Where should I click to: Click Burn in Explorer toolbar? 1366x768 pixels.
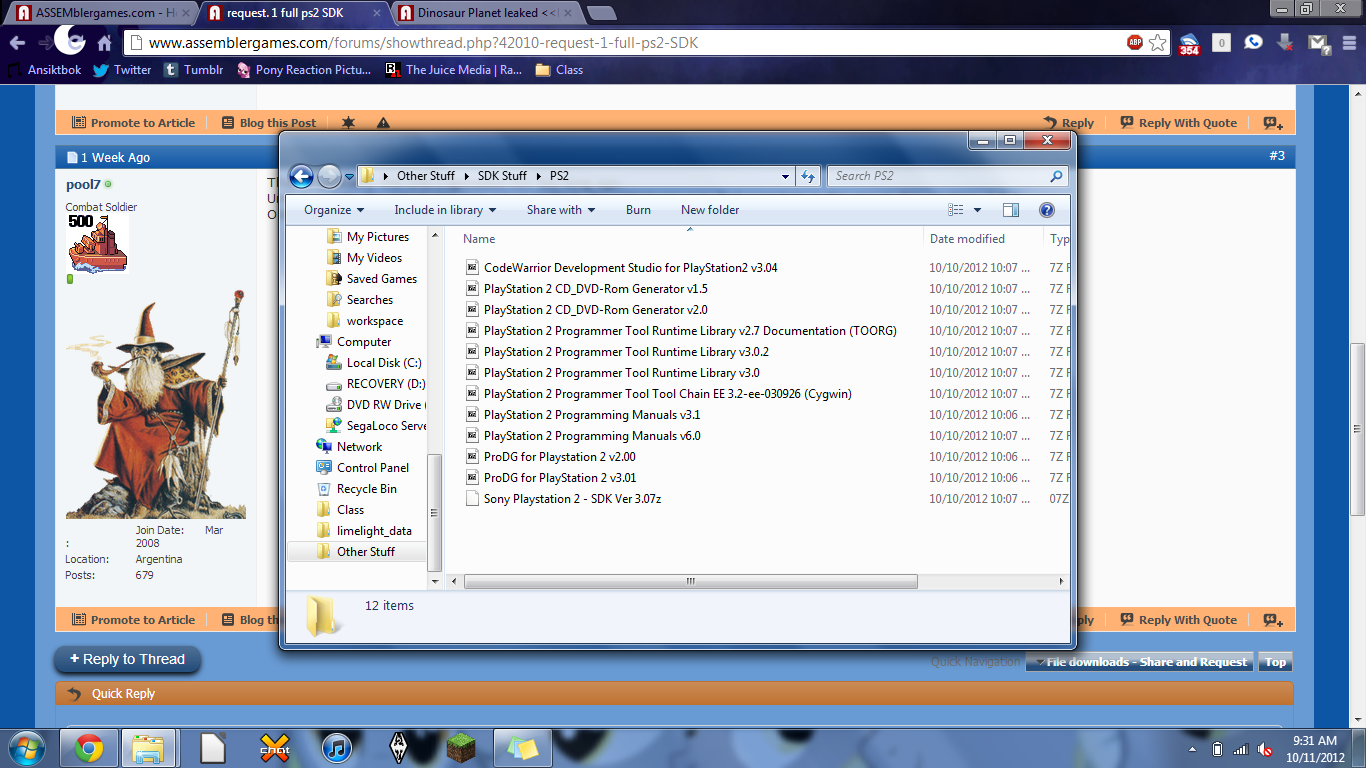(x=638, y=210)
